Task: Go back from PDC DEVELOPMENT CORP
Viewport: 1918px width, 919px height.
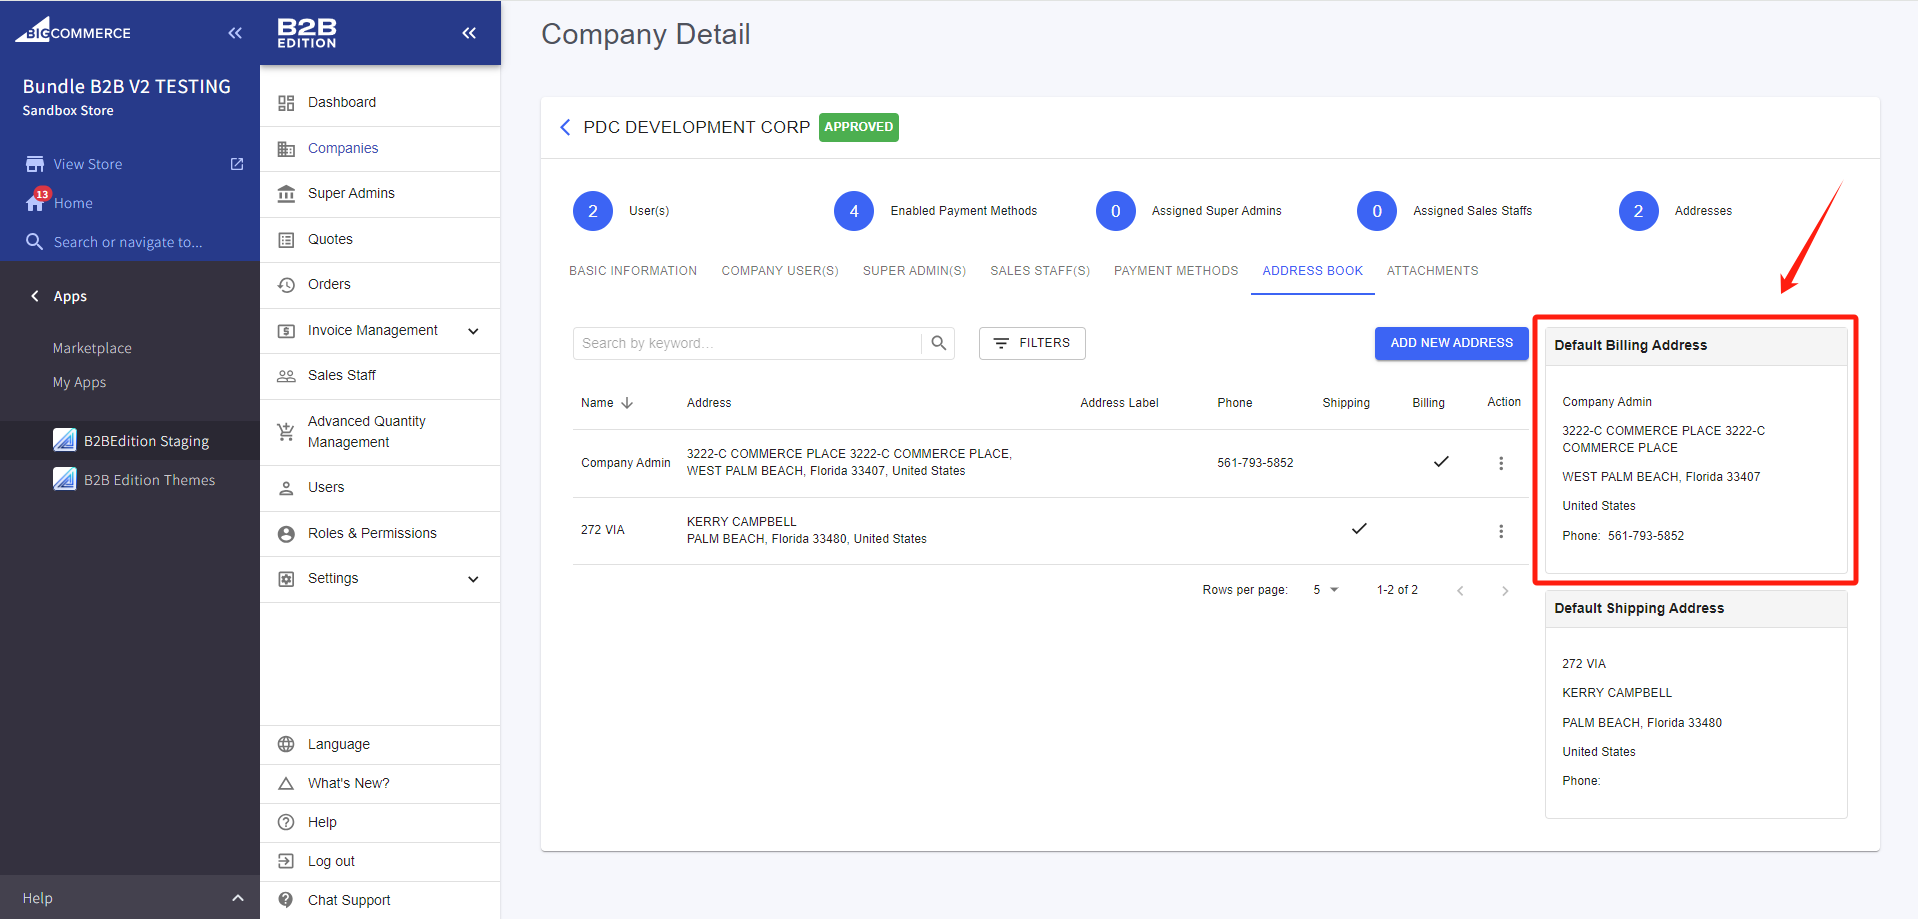Action: tap(565, 127)
